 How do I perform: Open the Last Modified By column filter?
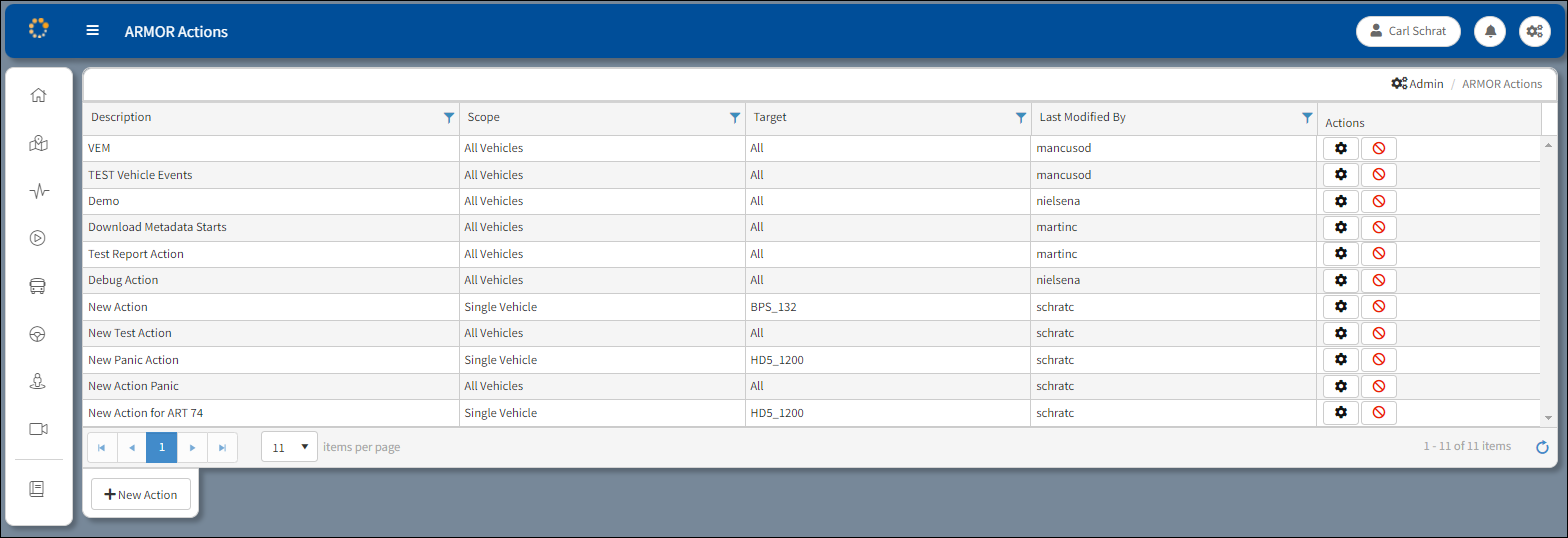[x=1307, y=117]
